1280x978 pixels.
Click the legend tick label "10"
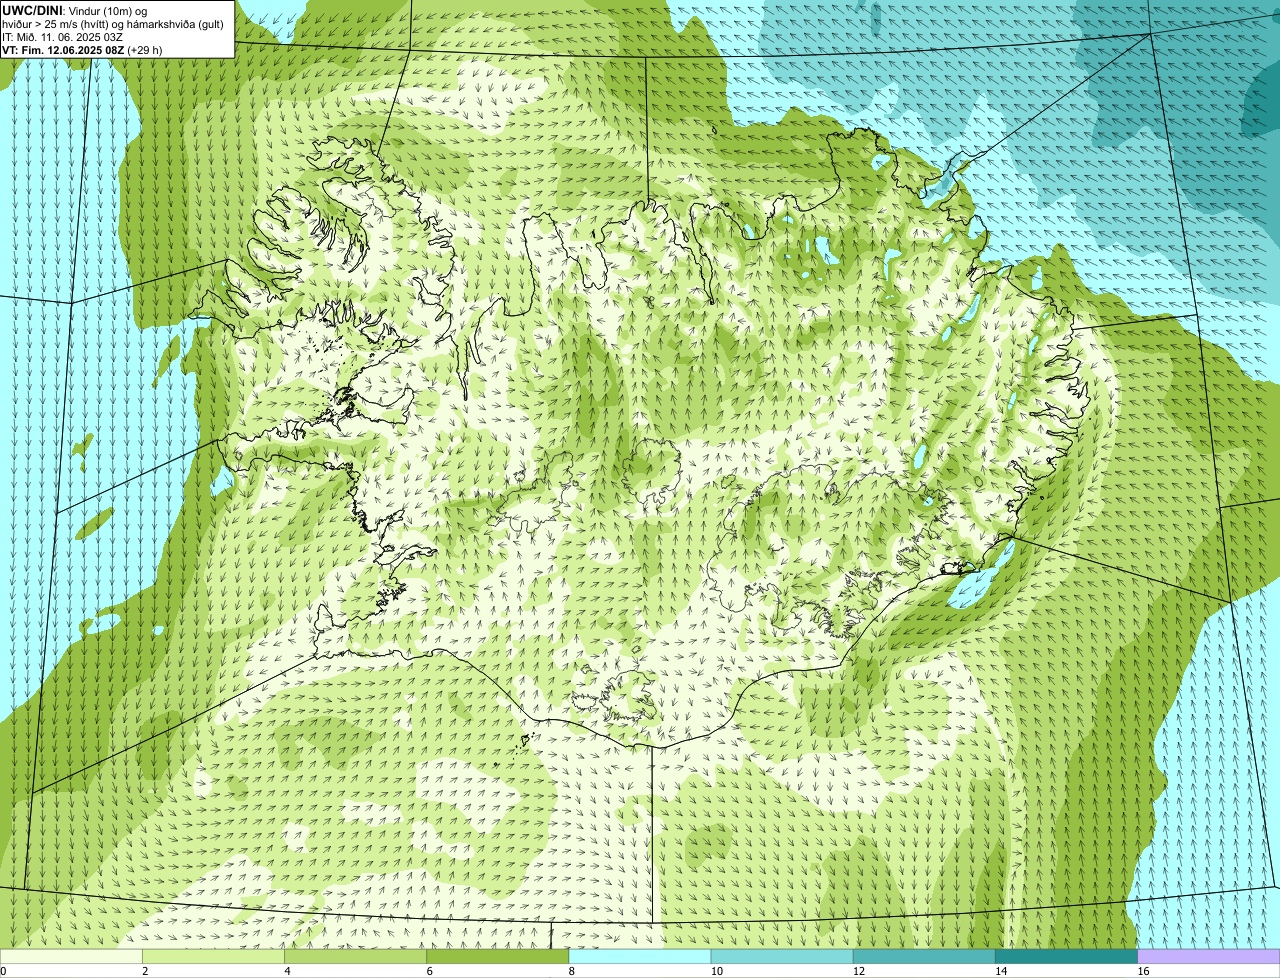point(717,971)
